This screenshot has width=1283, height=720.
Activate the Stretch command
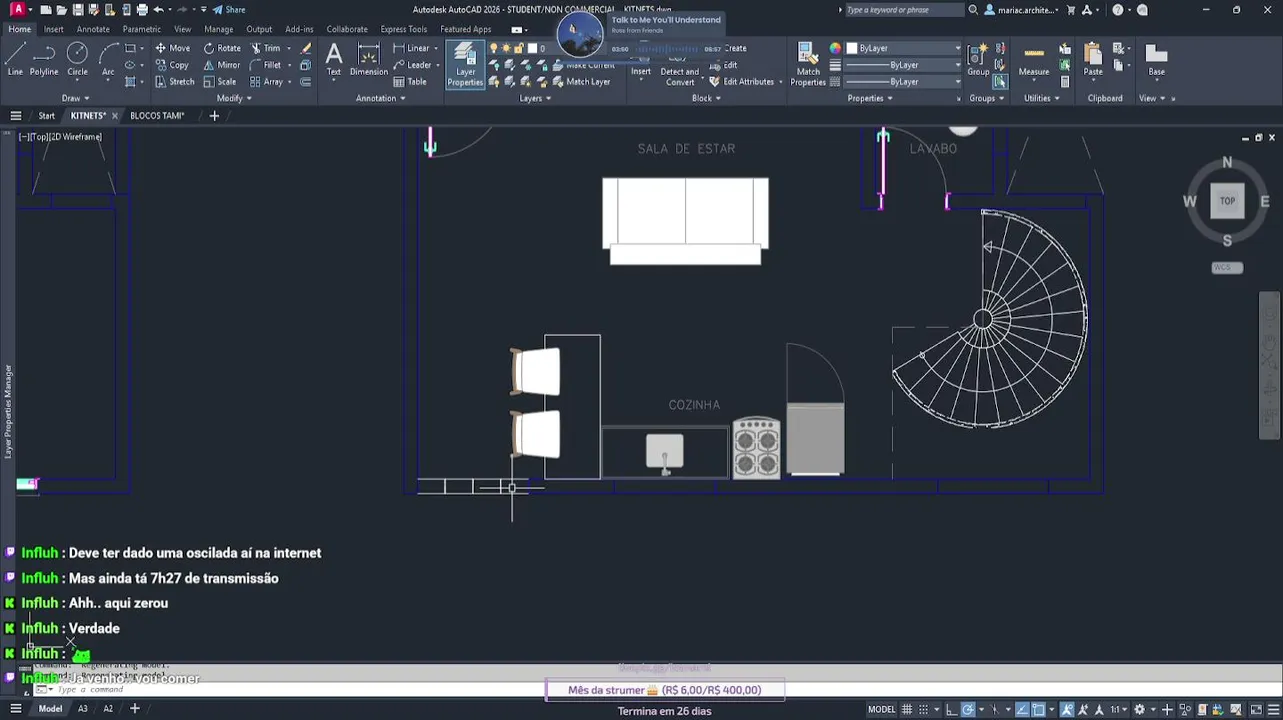point(174,82)
